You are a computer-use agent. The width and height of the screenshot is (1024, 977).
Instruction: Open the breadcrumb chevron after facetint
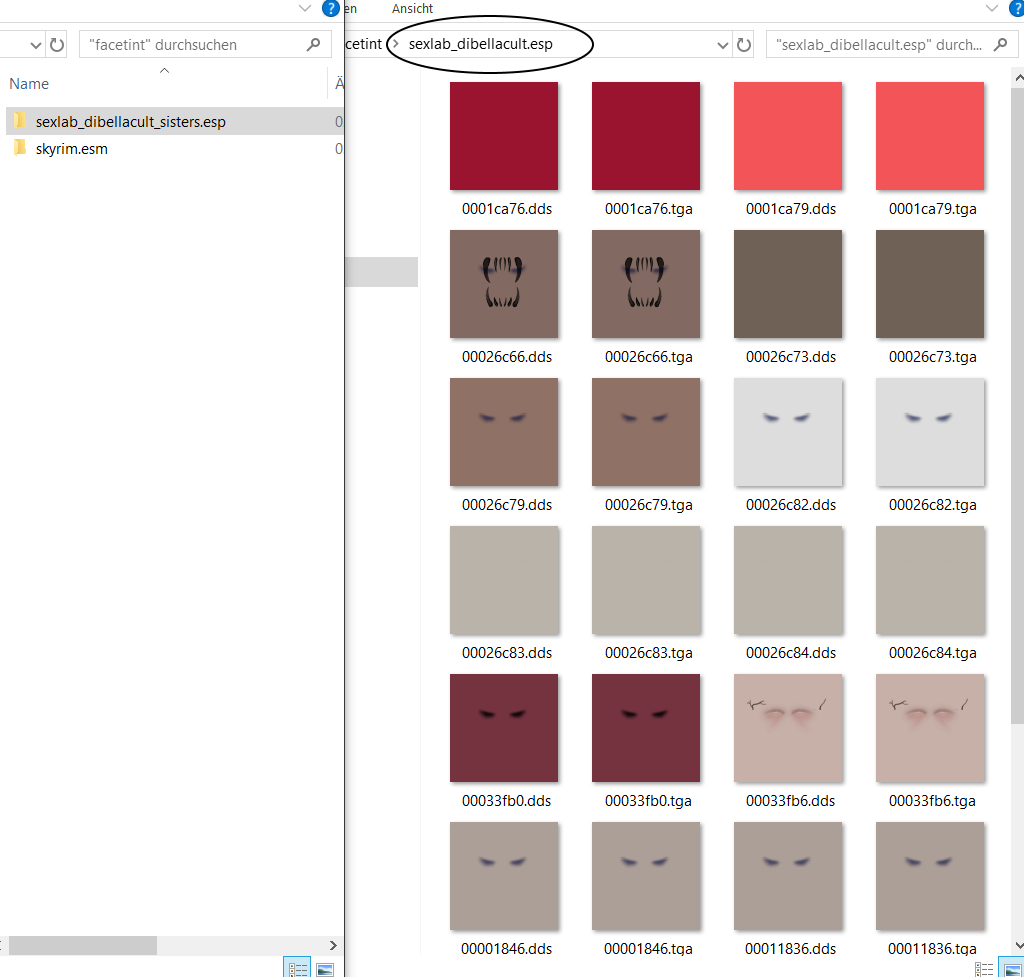[x=395, y=44]
